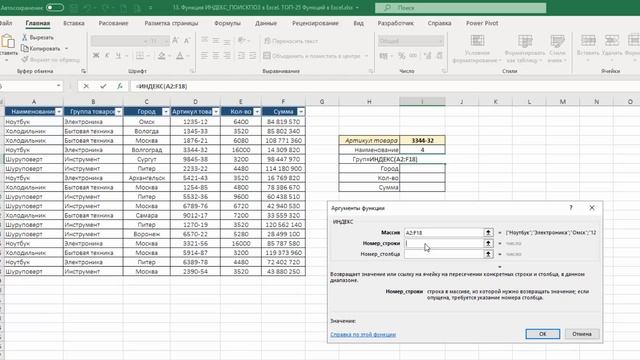Center text horizontally icon
Viewport: 640px width, 360px height.
[216, 56]
